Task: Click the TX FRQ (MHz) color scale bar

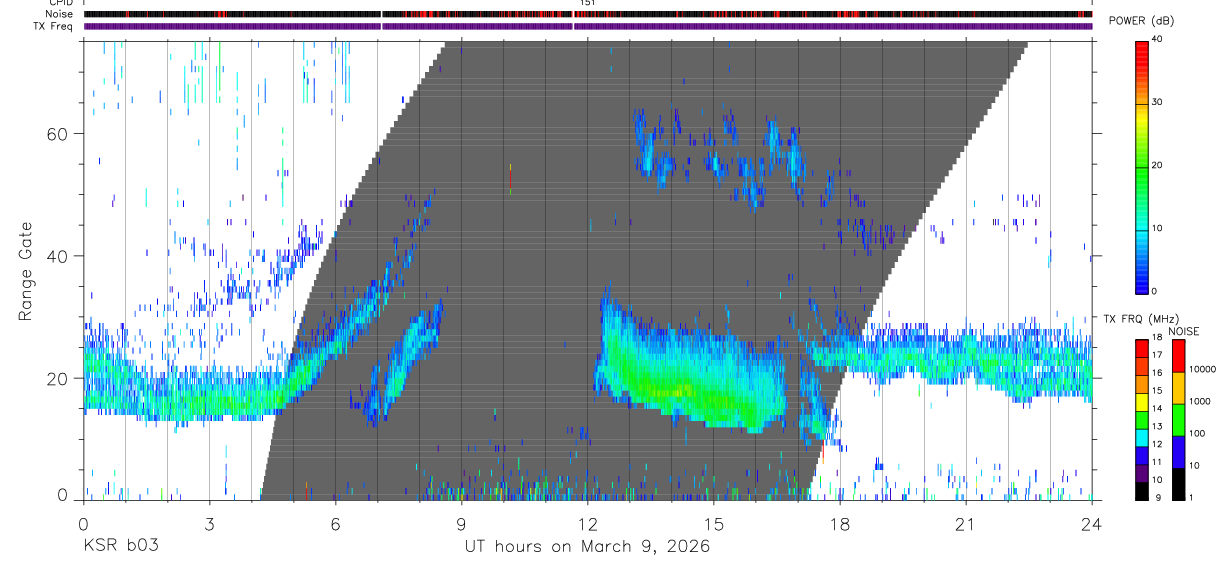Action: (1142, 418)
